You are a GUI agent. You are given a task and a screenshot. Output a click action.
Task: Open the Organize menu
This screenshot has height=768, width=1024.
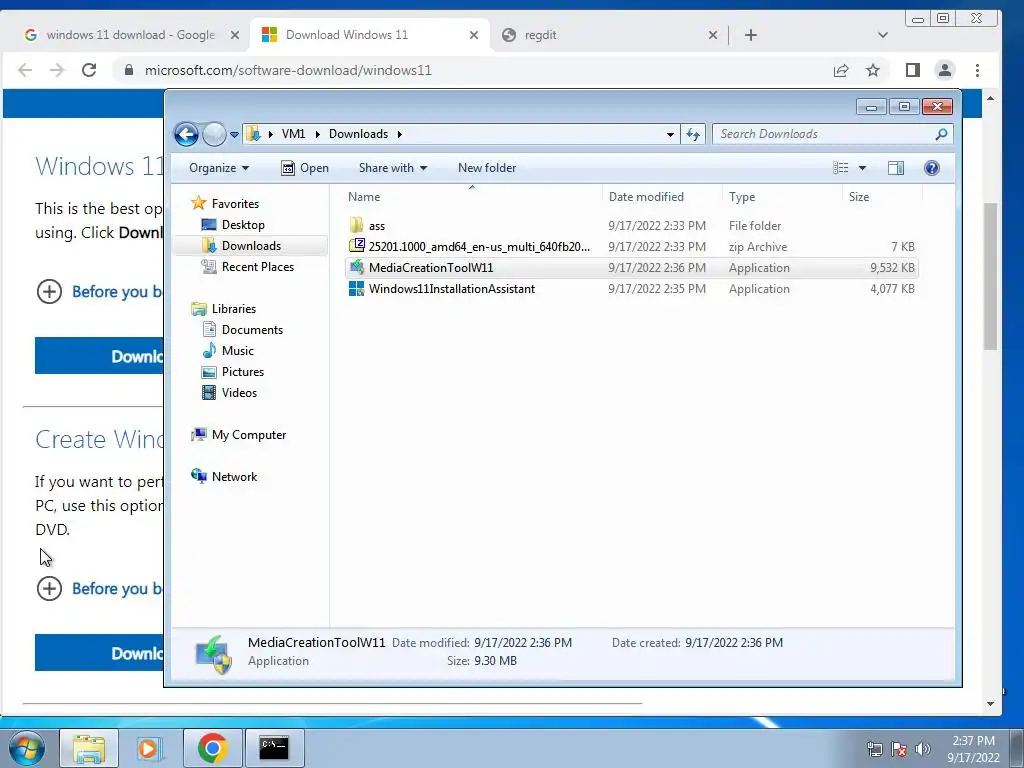tap(219, 168)
